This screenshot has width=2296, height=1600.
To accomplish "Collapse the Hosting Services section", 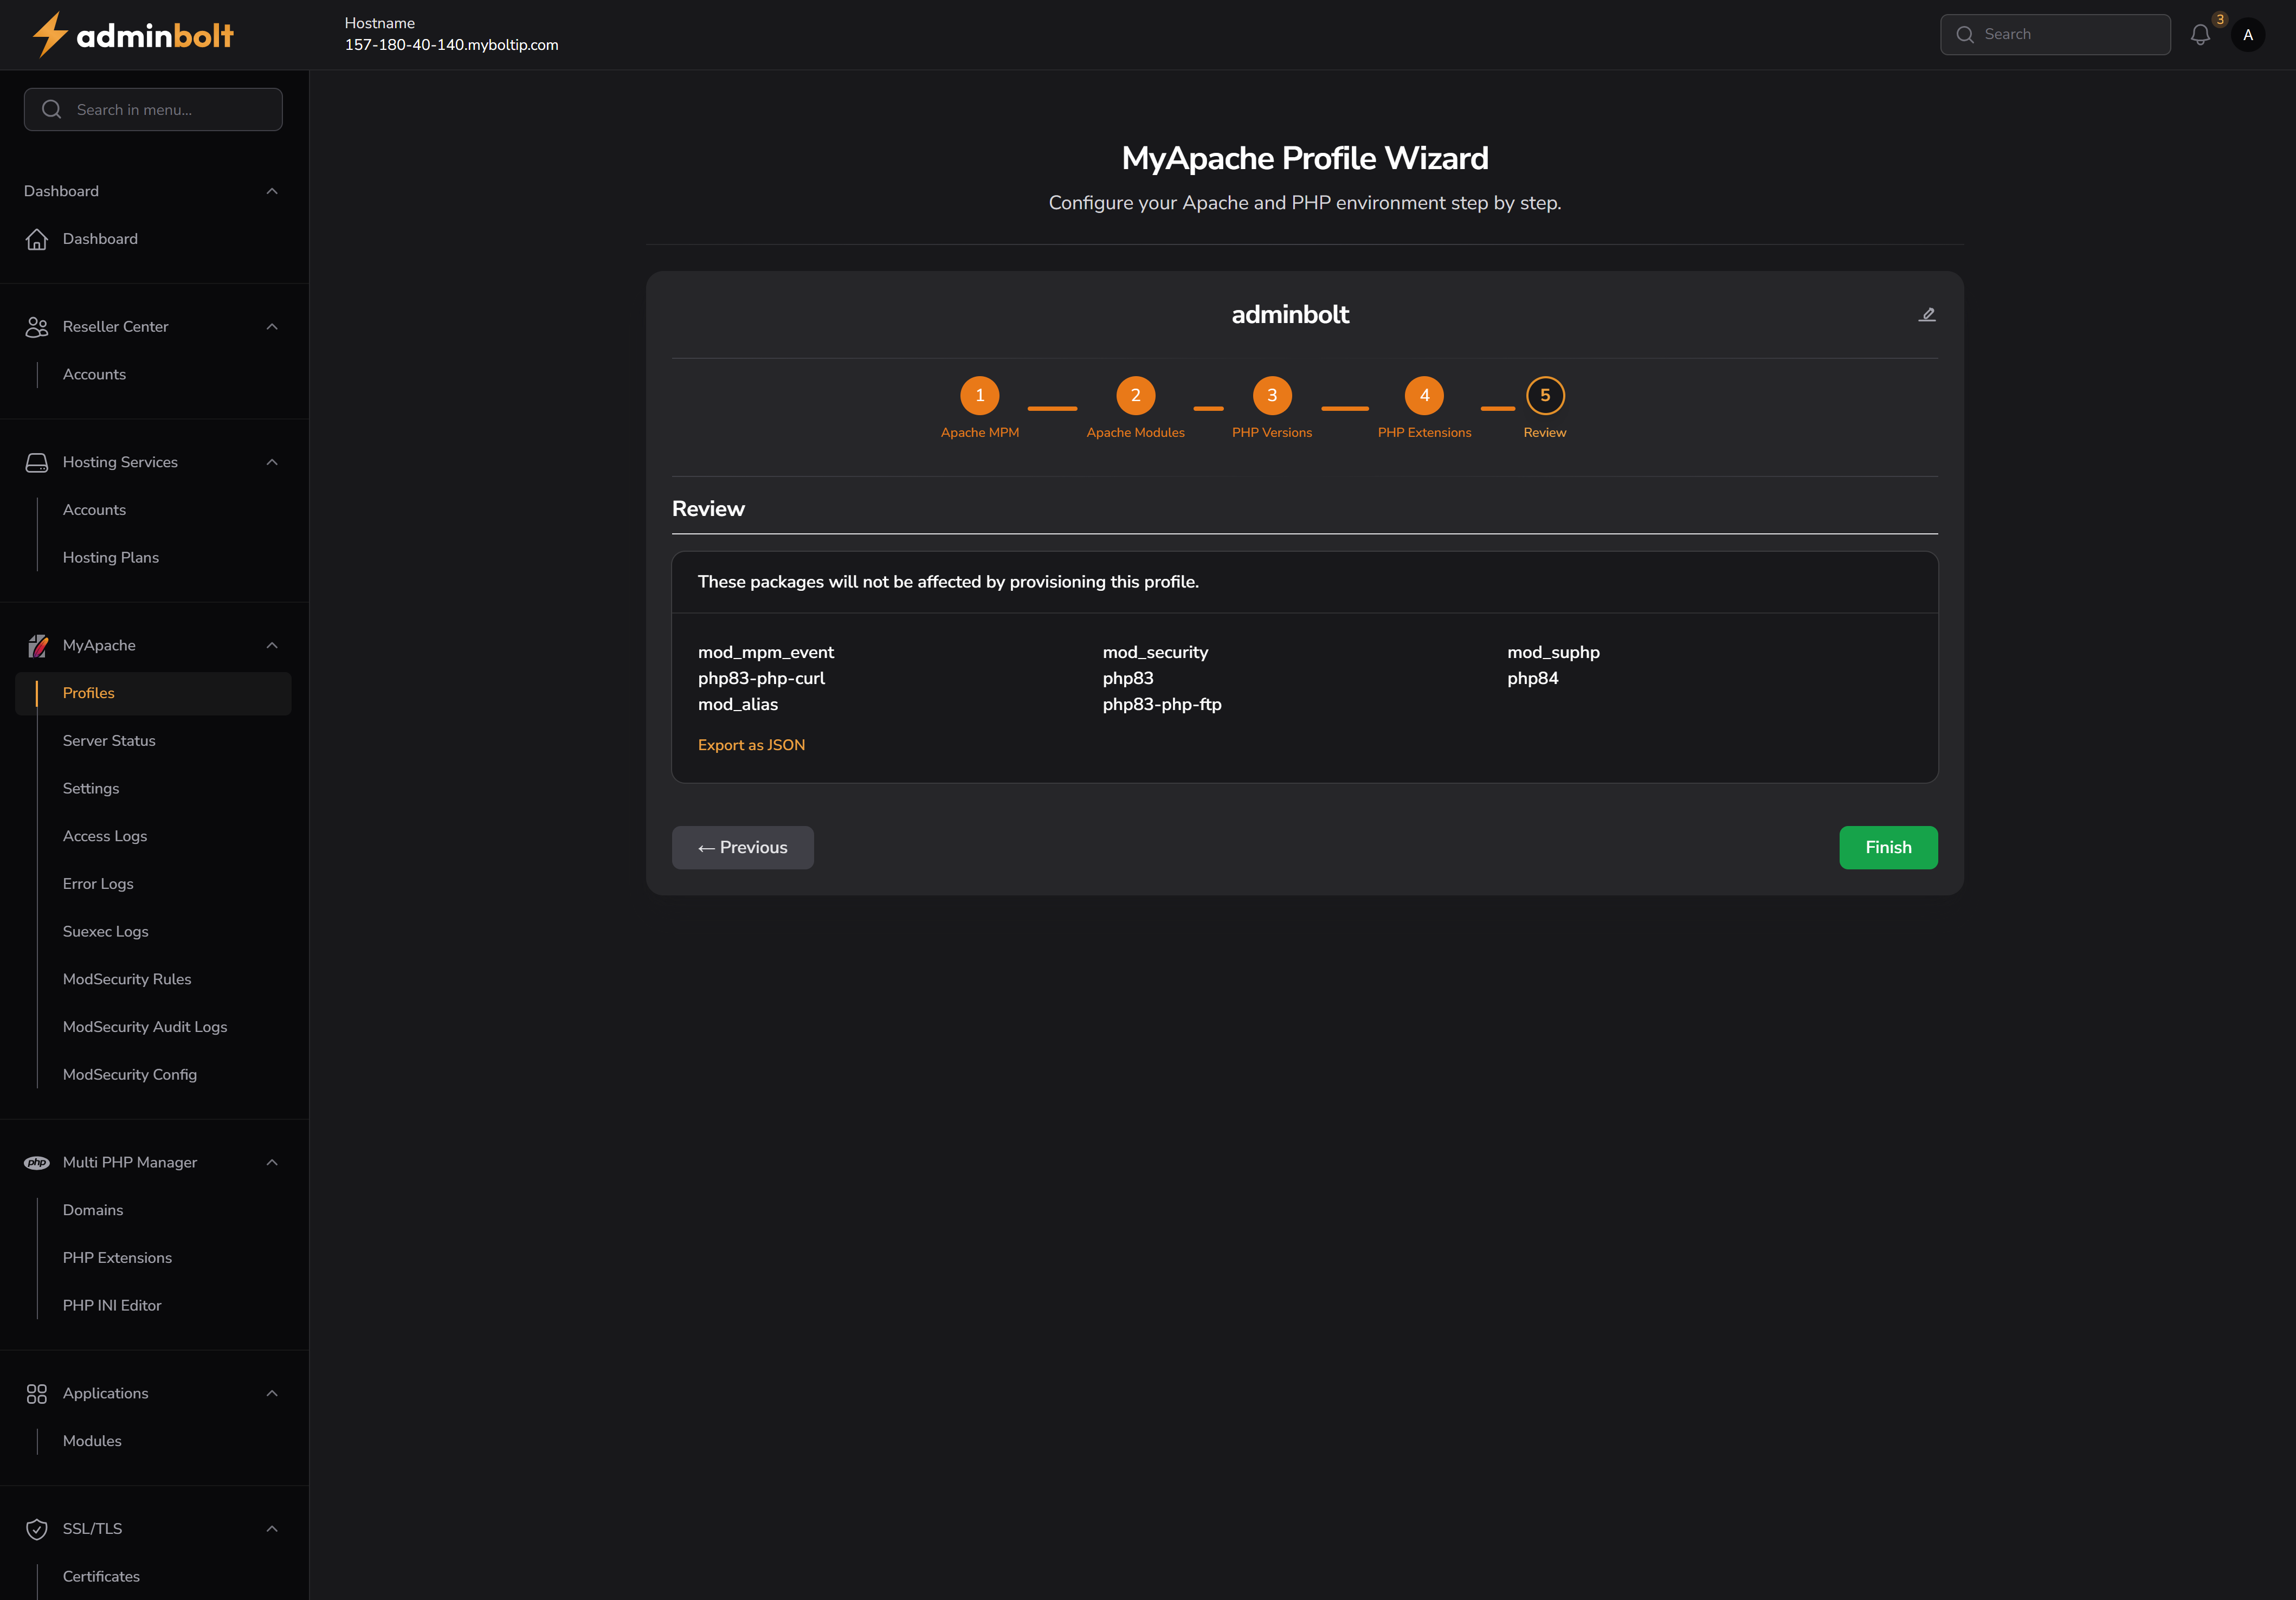I will click(271, 461).
